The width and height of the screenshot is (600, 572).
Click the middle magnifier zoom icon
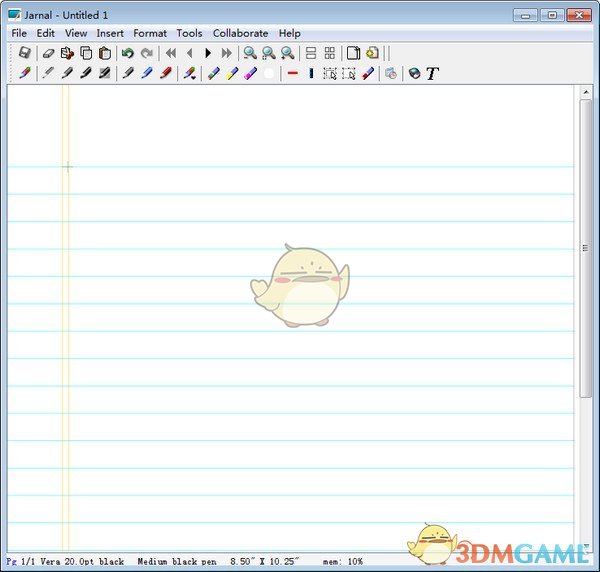269,53
